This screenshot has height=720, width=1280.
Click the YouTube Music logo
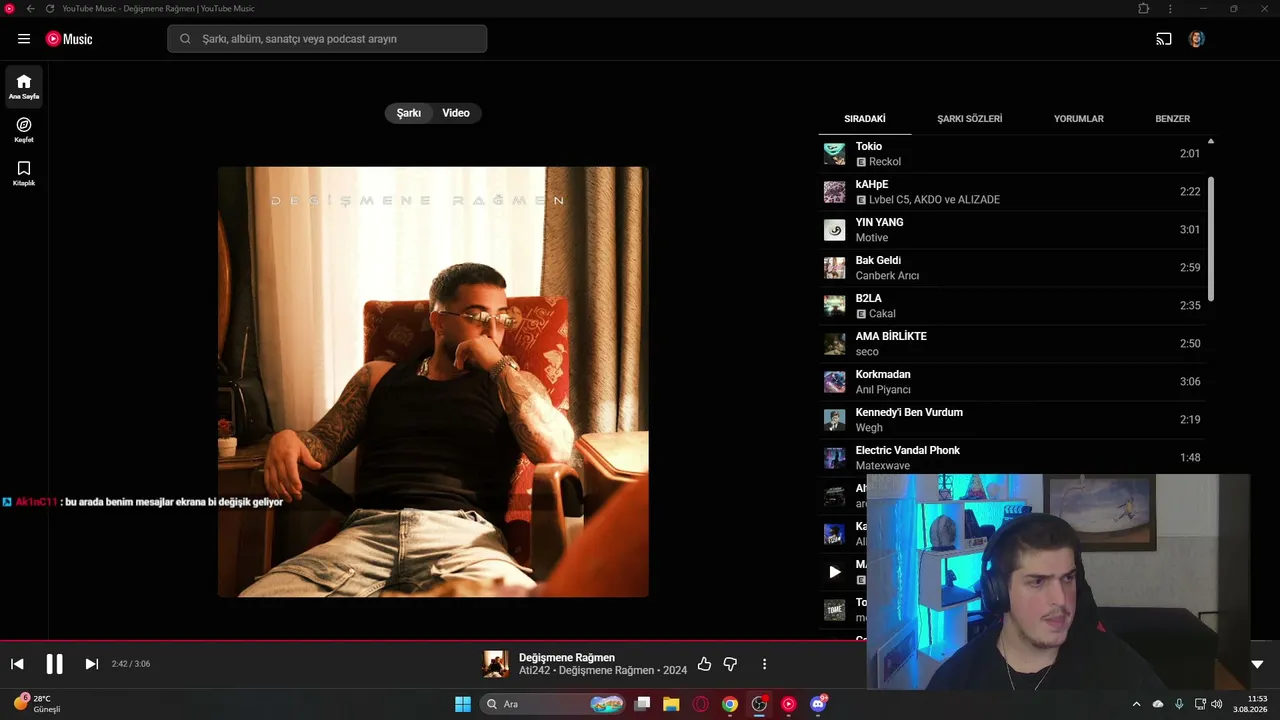pos(69,39)
